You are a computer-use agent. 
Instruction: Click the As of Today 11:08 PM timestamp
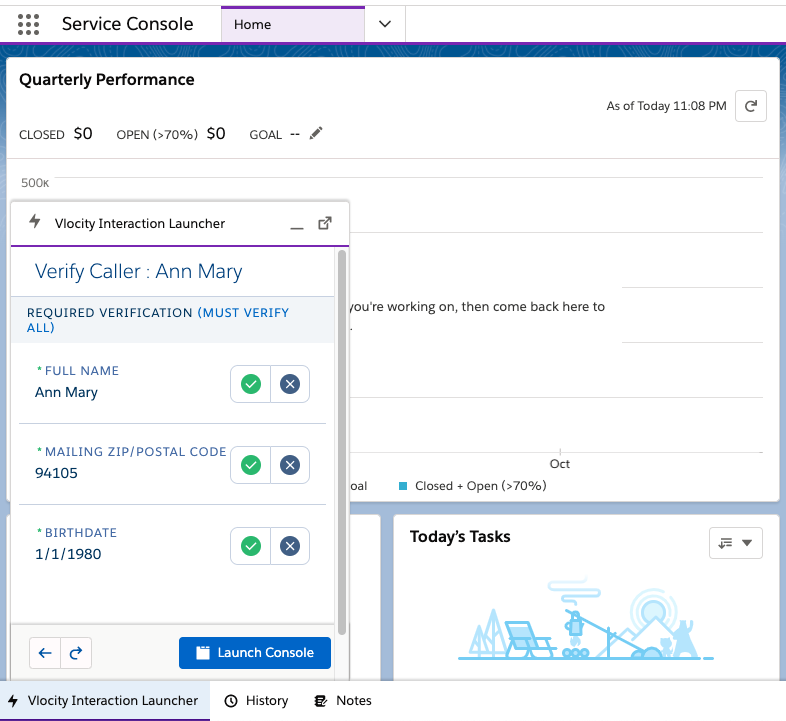click(666, 106)
